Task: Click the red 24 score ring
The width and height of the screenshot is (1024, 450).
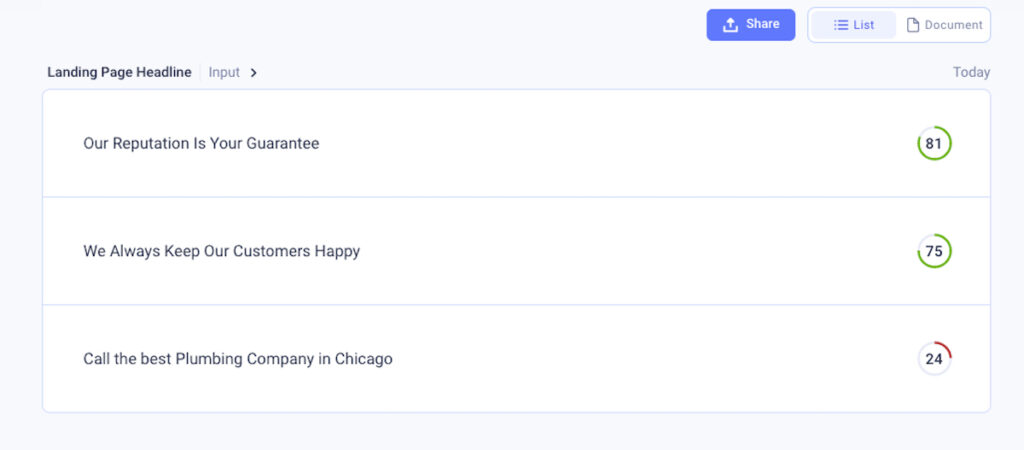Action: point(934,359)
